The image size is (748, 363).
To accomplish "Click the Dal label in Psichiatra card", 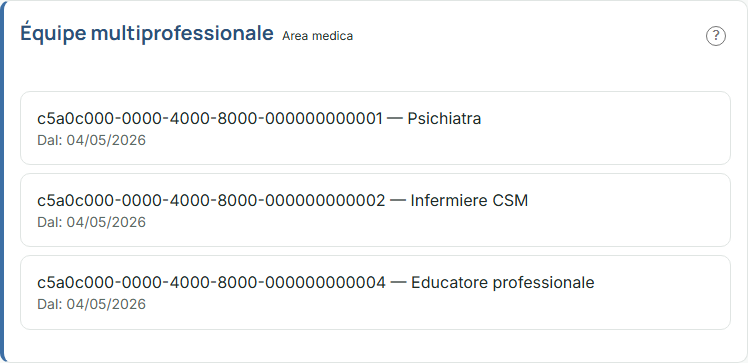I will coord(50,140).
